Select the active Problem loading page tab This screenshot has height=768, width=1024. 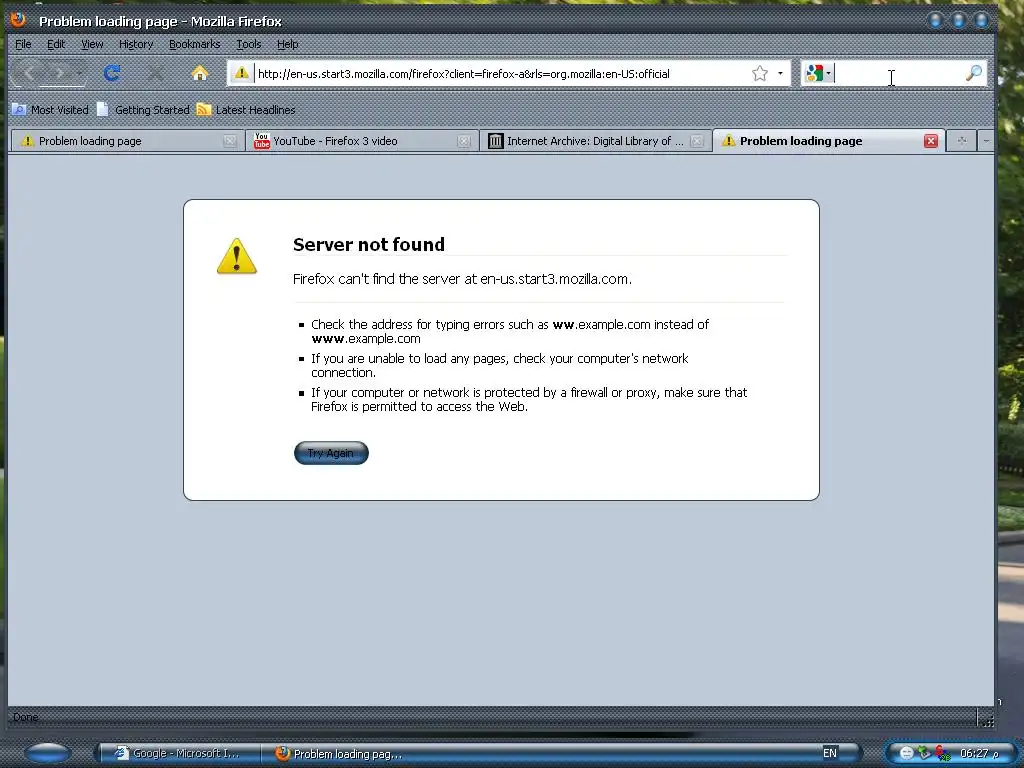(828, 141)
